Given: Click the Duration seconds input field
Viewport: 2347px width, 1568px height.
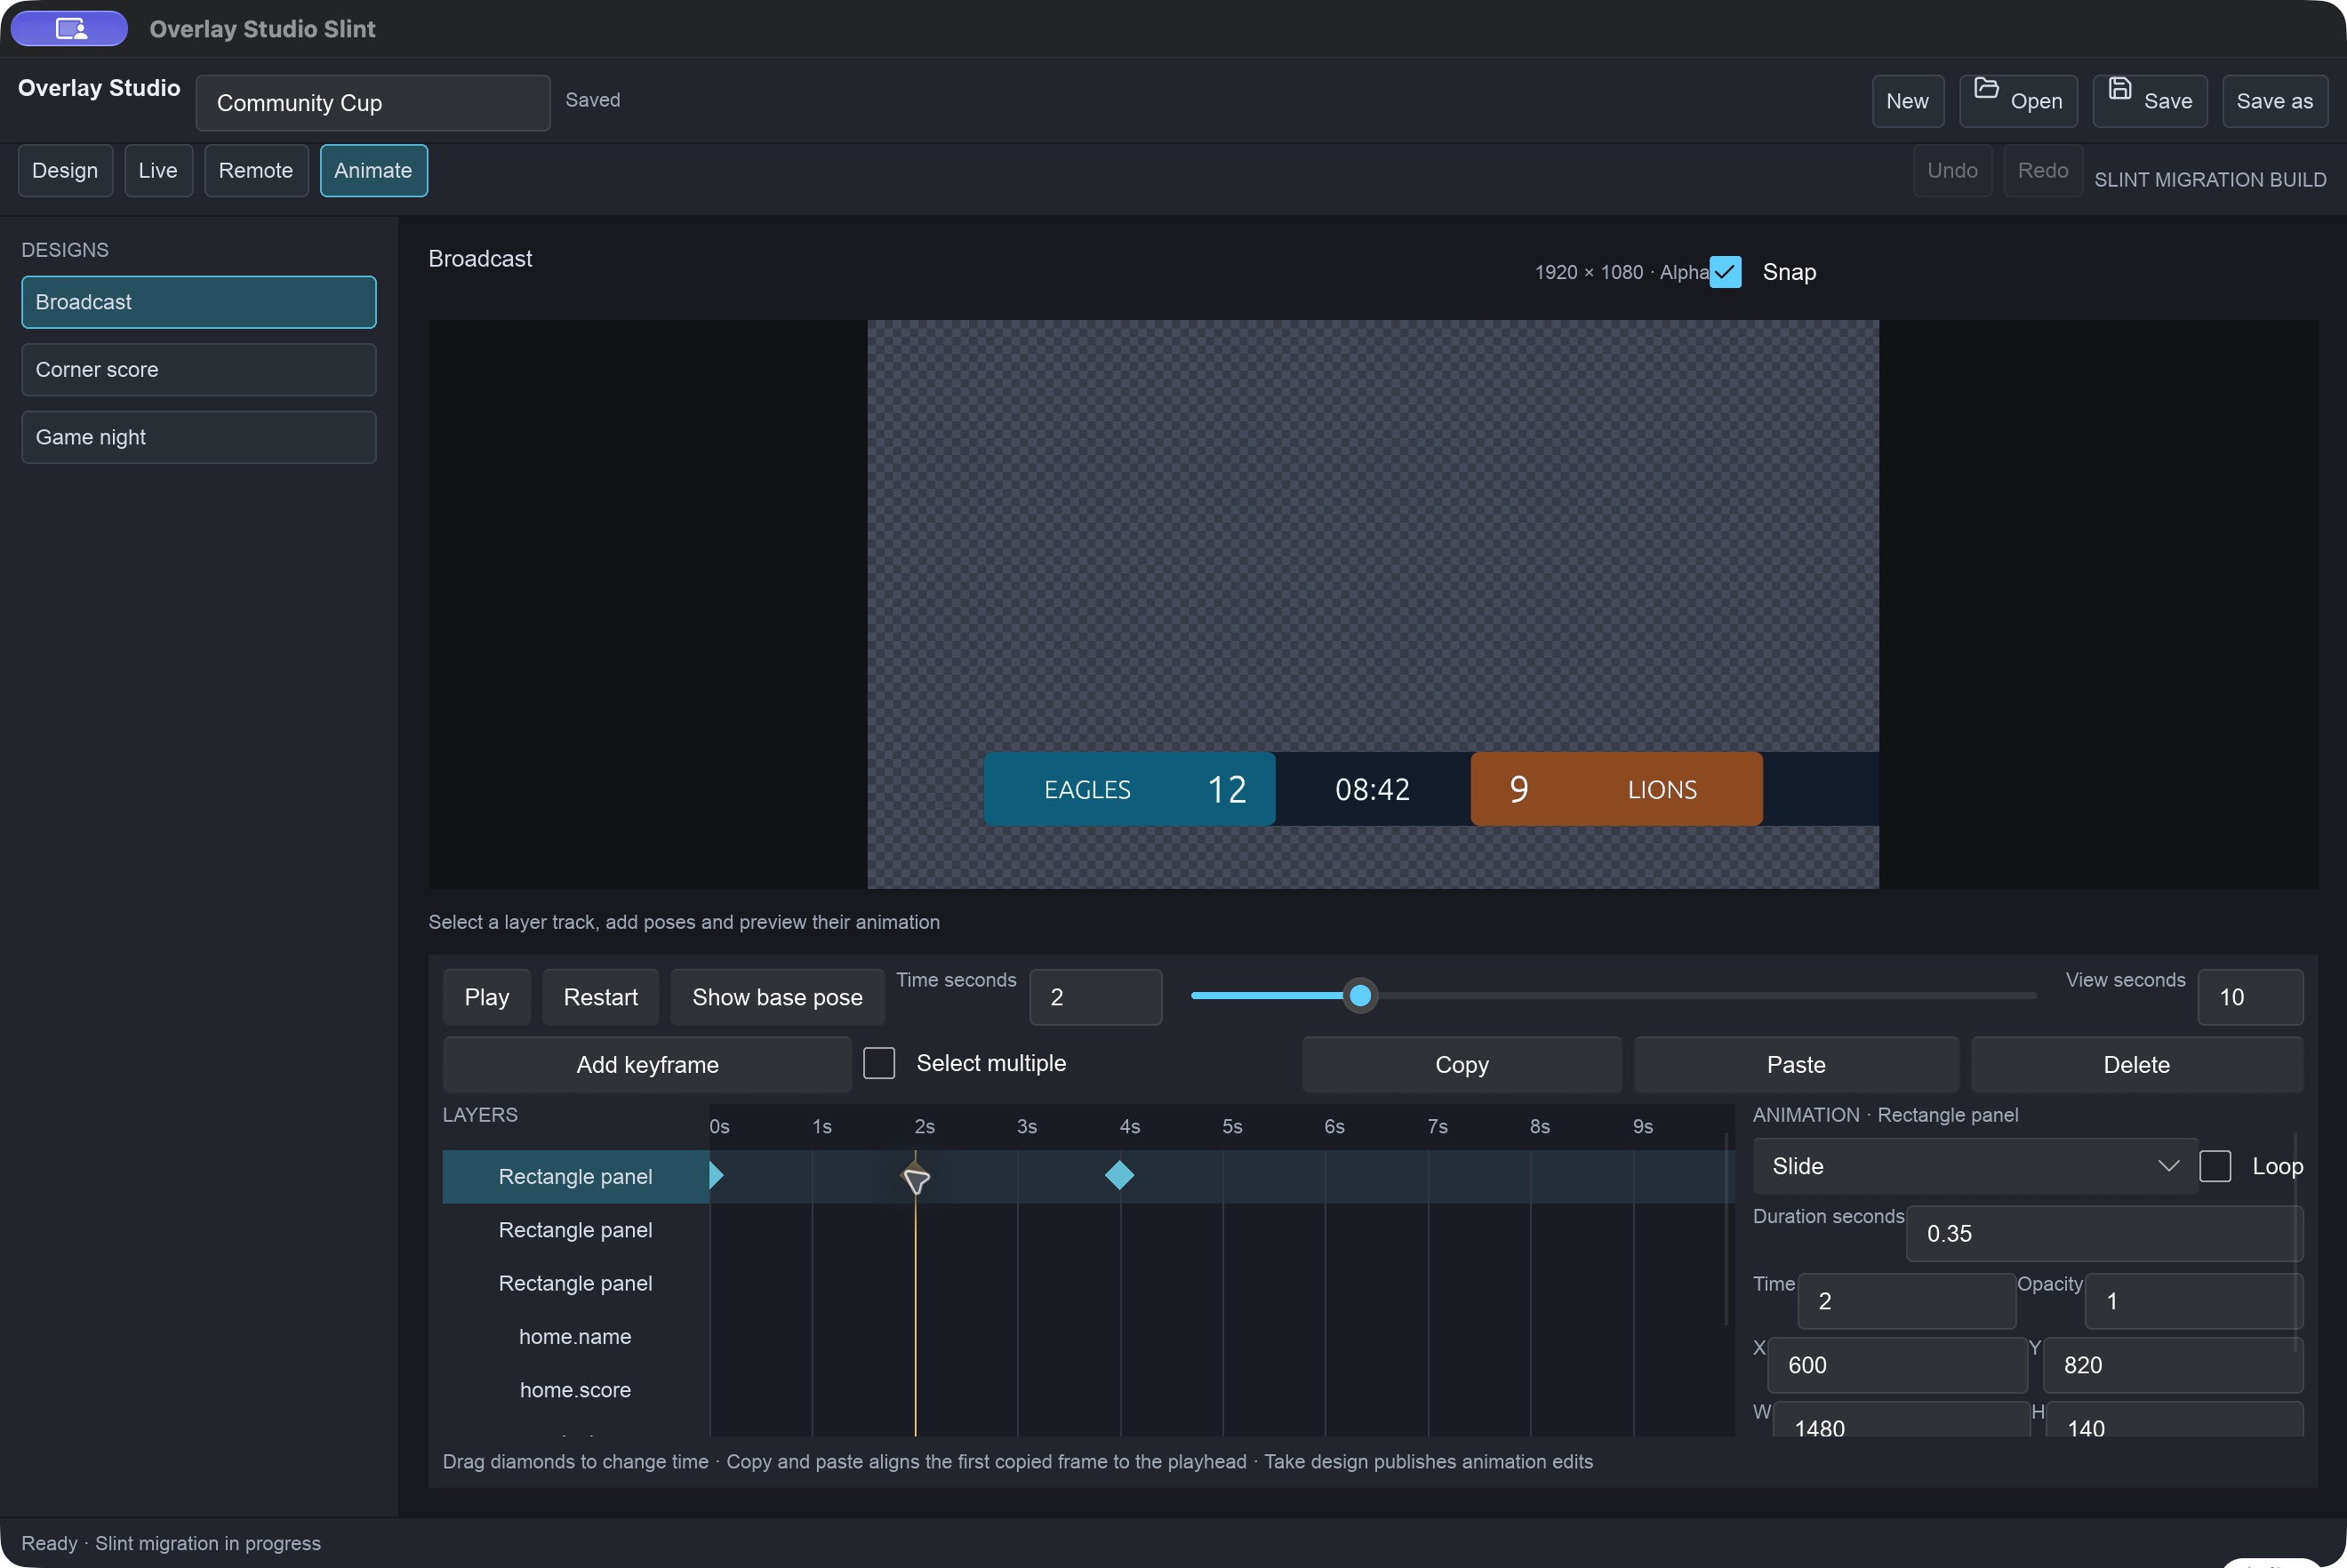Looking at the screenshot, I should point(2104,1234).
